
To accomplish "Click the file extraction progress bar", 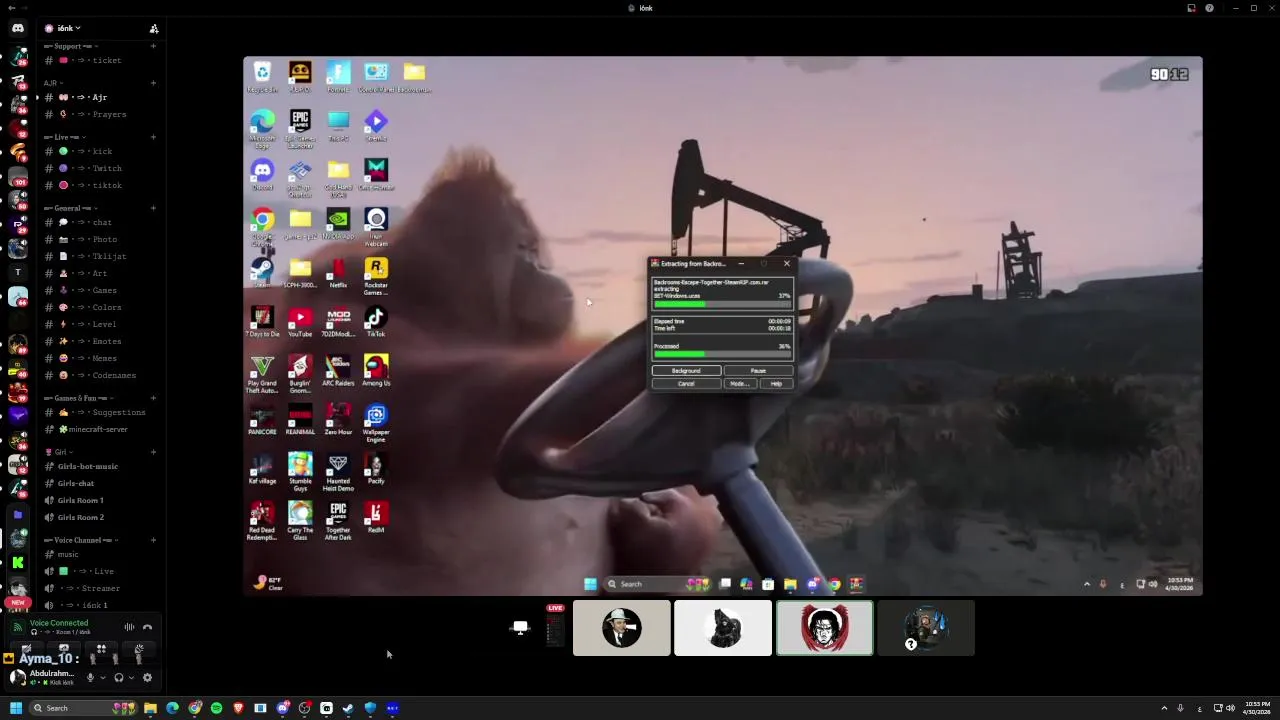I will pyautogui.click(x=723, y=304).
